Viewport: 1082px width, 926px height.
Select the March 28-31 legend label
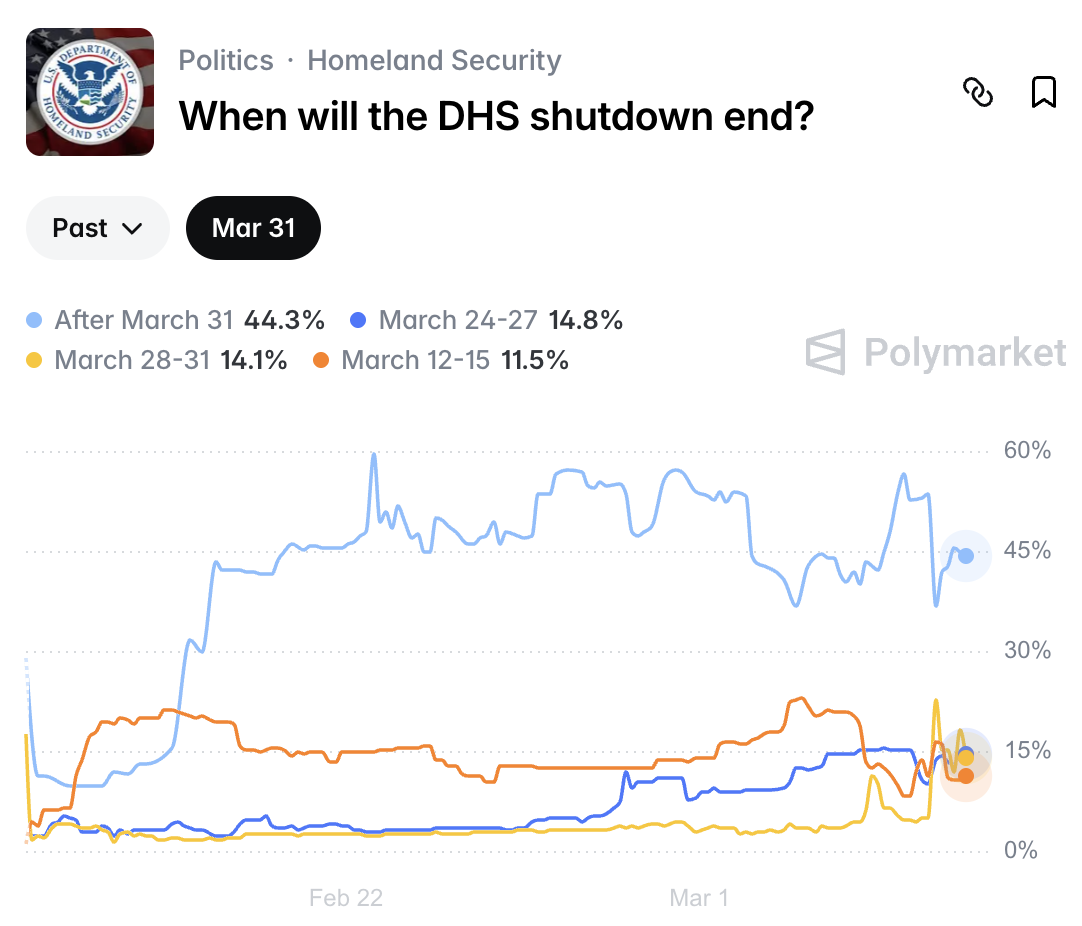(132, 361)
